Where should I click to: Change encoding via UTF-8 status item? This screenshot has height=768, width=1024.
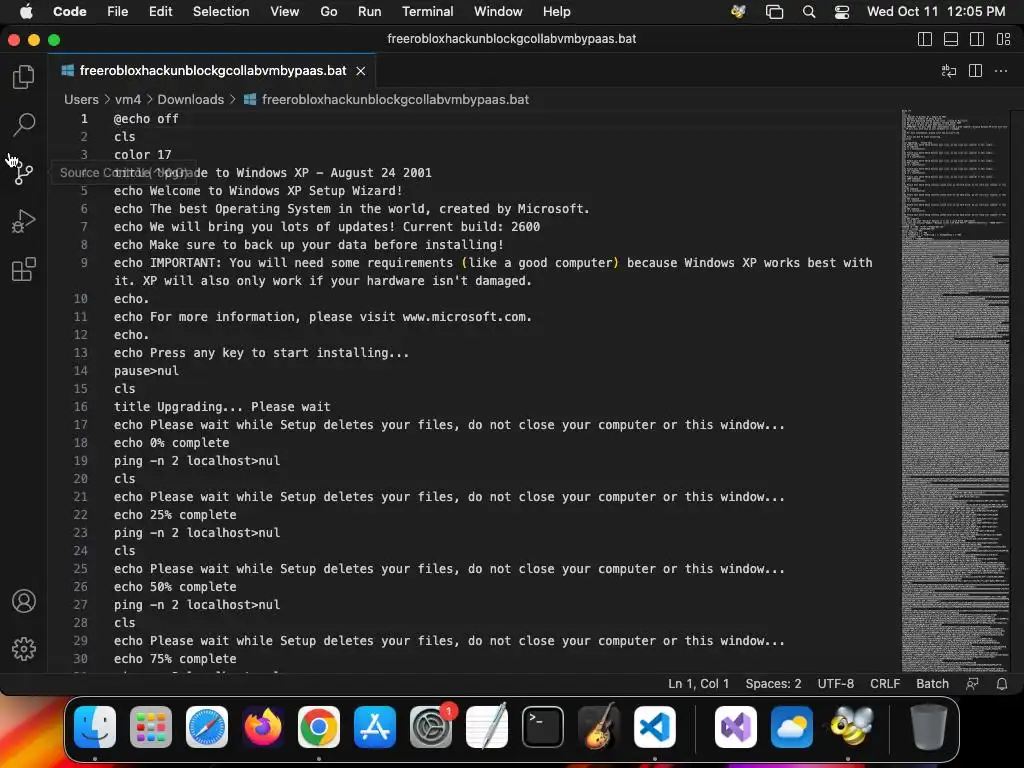tap(835, 684)
